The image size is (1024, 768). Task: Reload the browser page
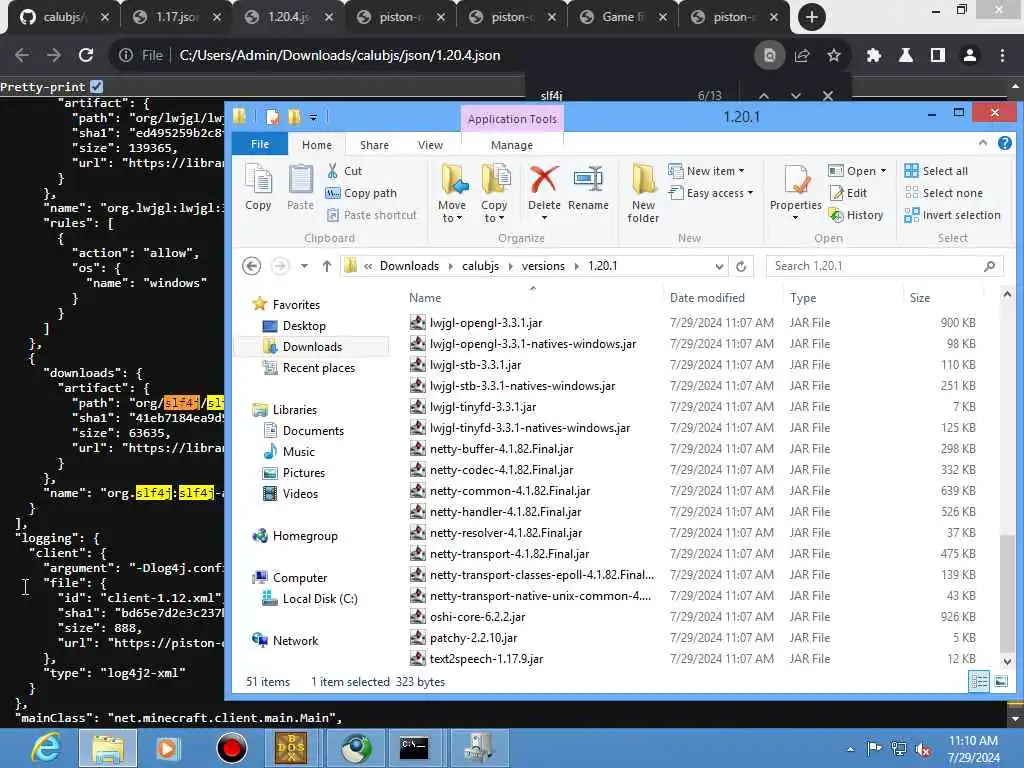[86, 56]
